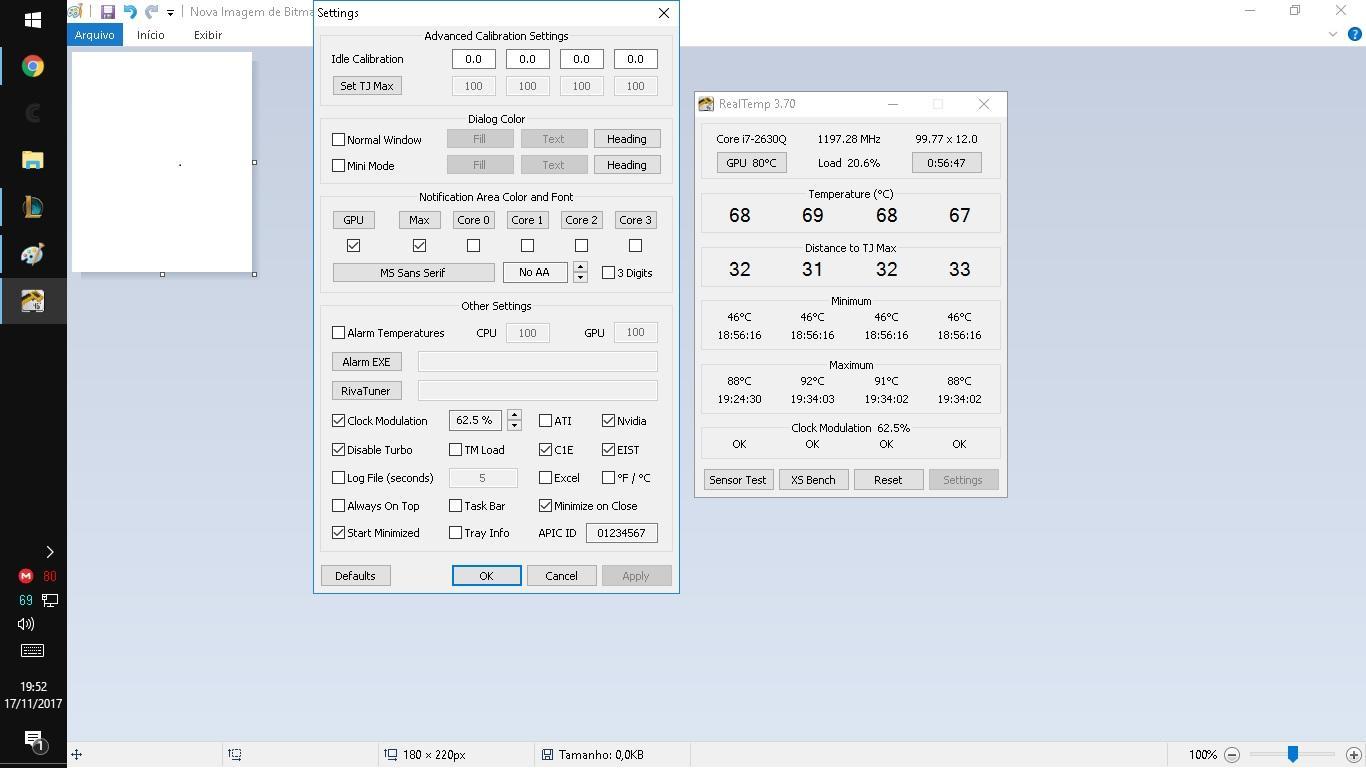Click the zoom in plus button in Paint
The image size is (1366, 768).
point(1354,755)
